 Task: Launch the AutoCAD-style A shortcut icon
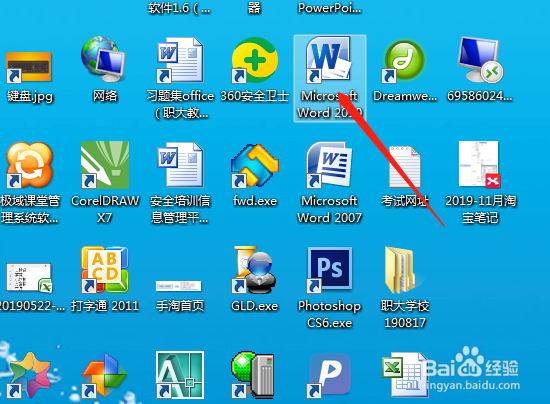pos(180,375)
